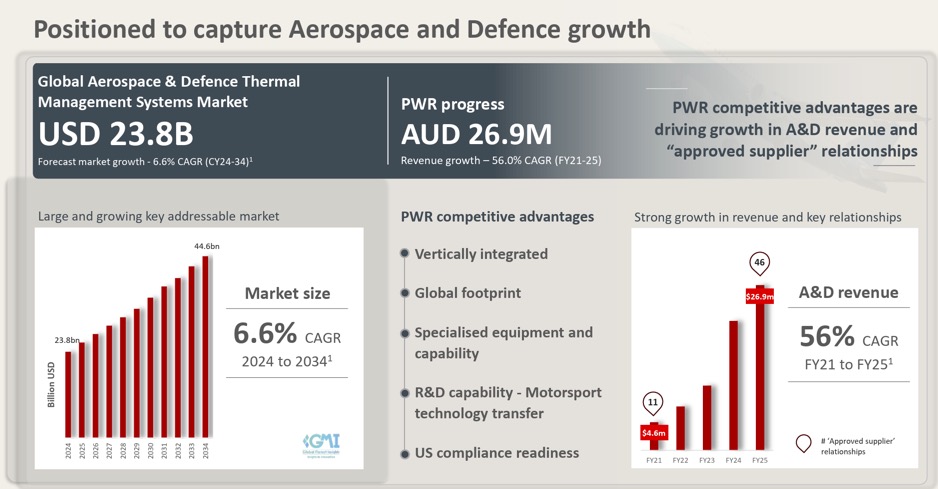
Task: Select the FY24 revenue bar
Action: [x=733, y=384]
